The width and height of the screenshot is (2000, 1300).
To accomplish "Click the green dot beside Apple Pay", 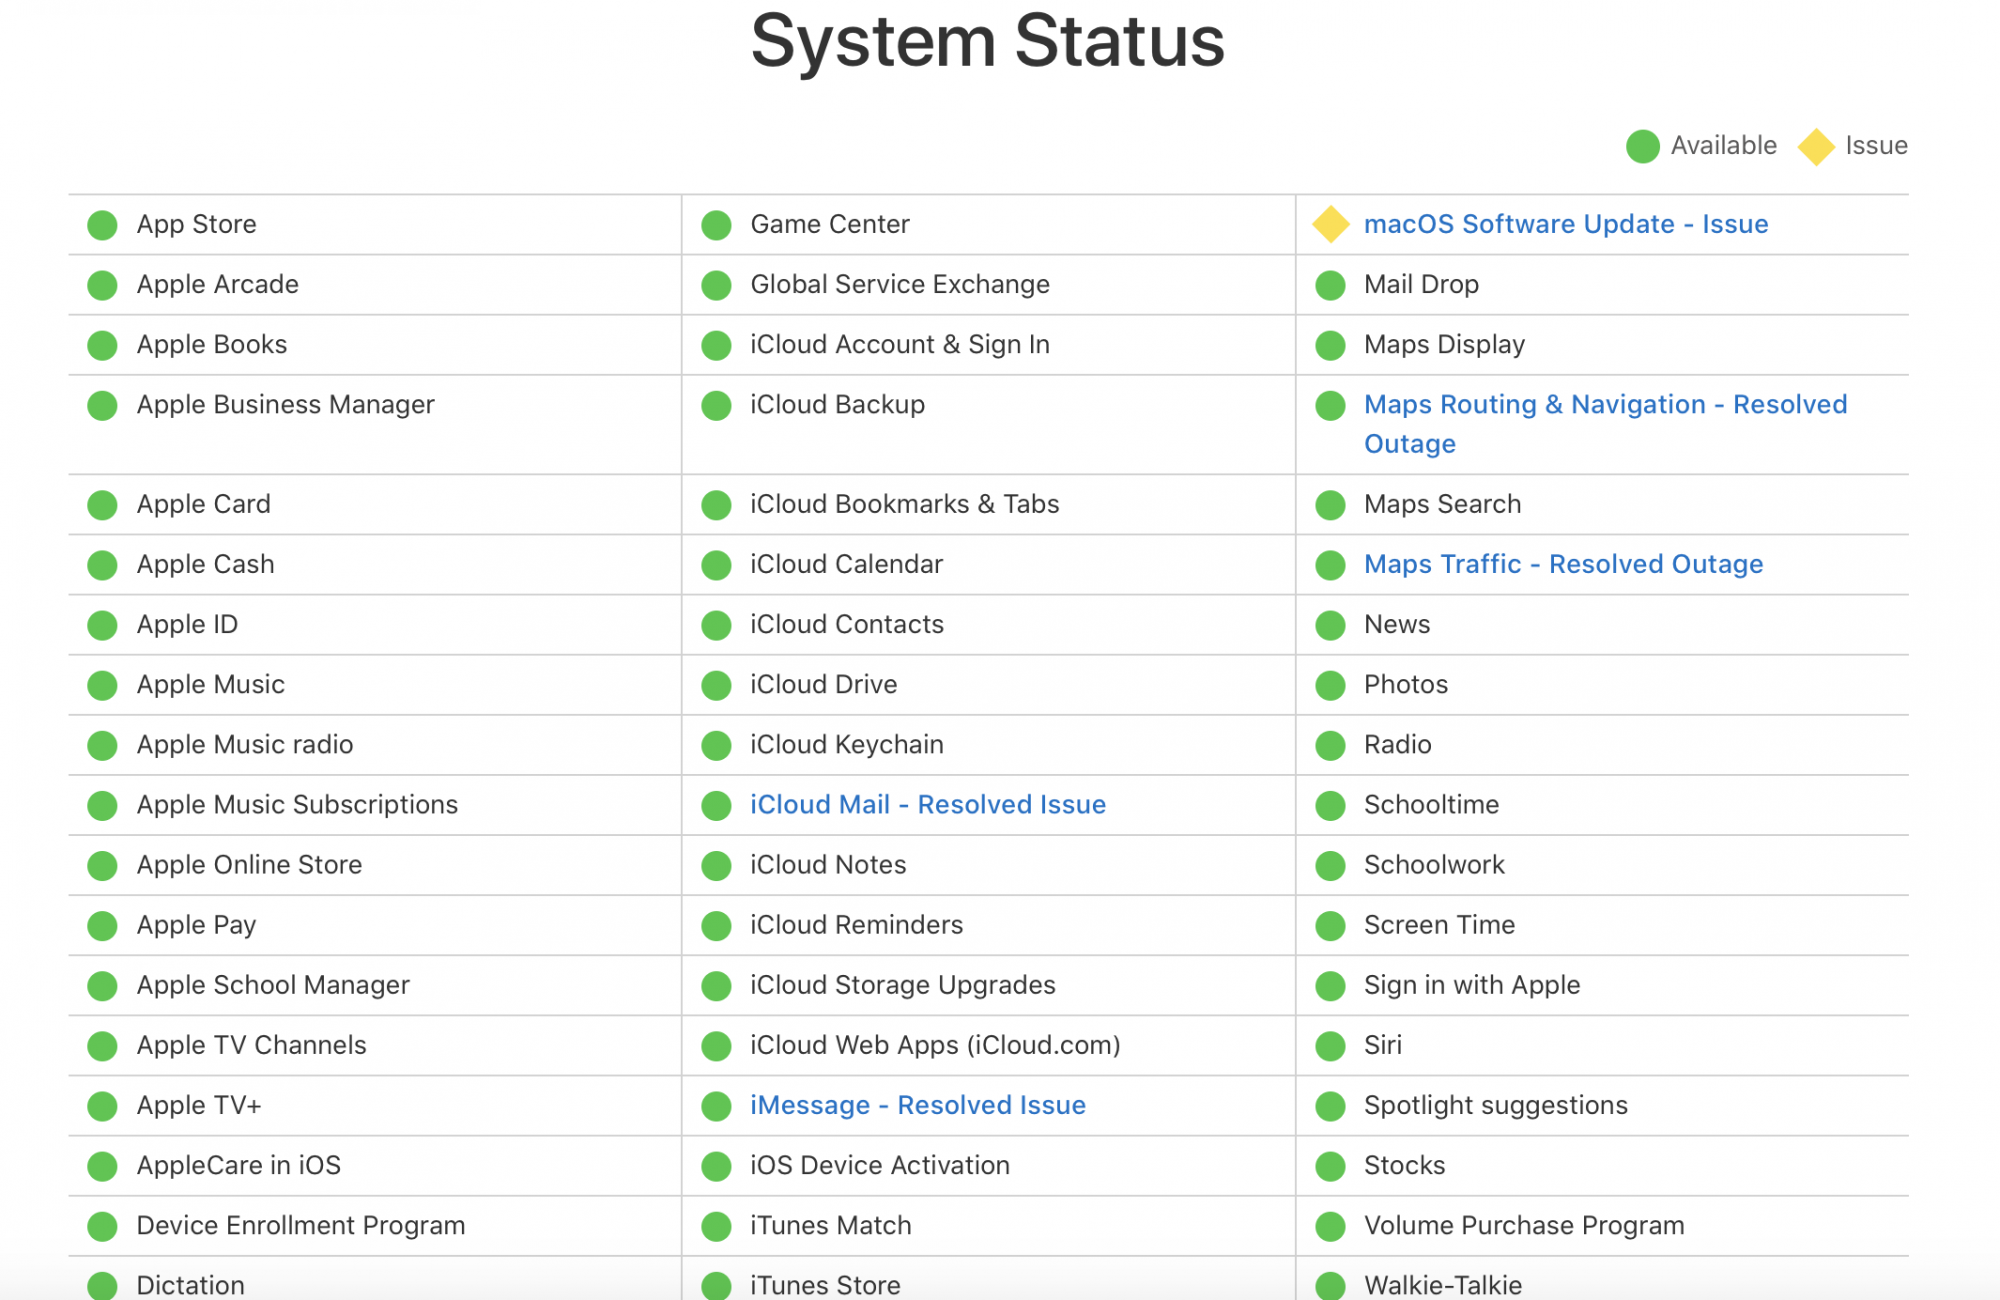I will 102,926.
